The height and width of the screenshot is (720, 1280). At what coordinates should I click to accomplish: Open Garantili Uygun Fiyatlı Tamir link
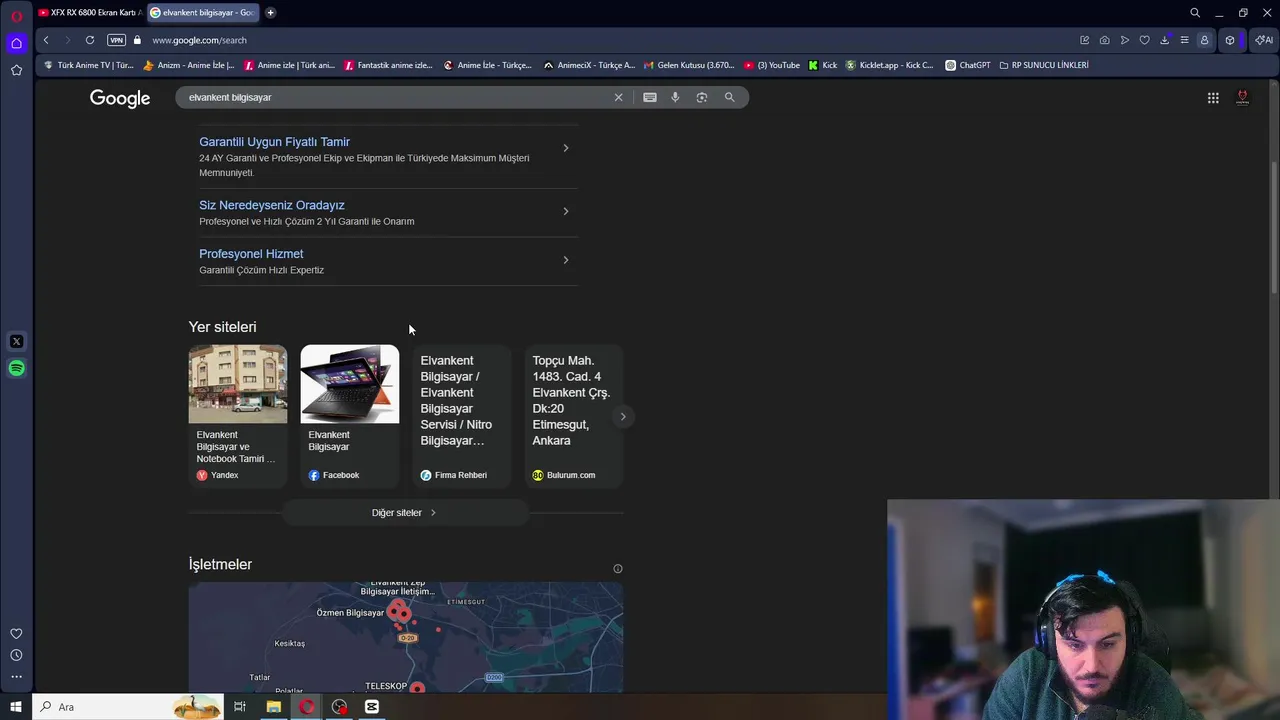[x=274, y=142]
